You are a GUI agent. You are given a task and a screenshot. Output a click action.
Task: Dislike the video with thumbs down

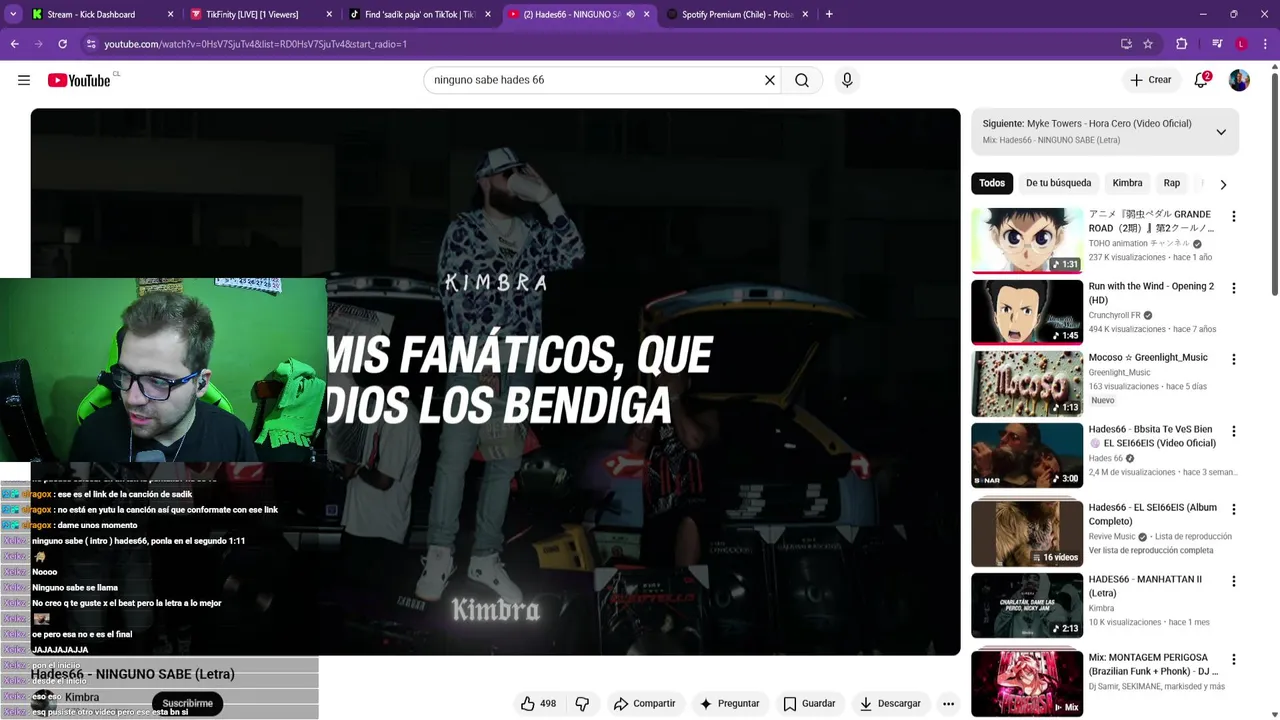582,704
